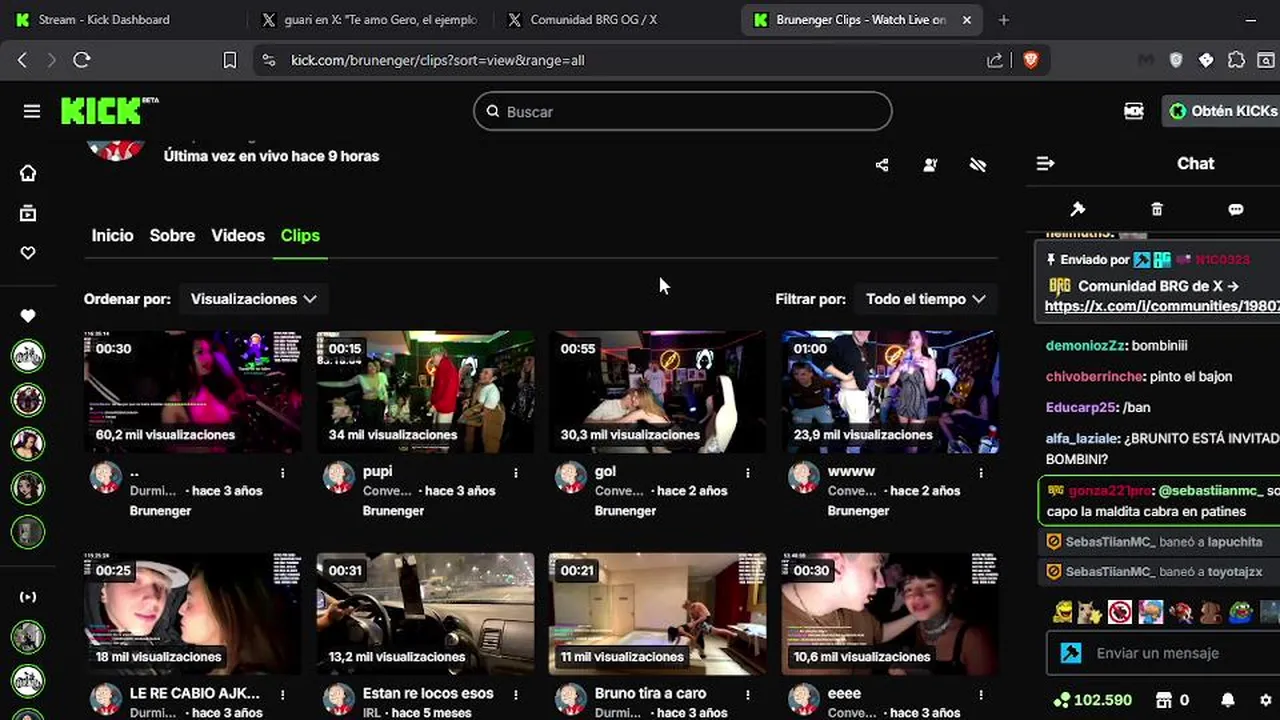Image resolution: width=1280 pixels, height=720 pixels.
Task: Switch to the Inicio channel tab
Action: [112, 236]
